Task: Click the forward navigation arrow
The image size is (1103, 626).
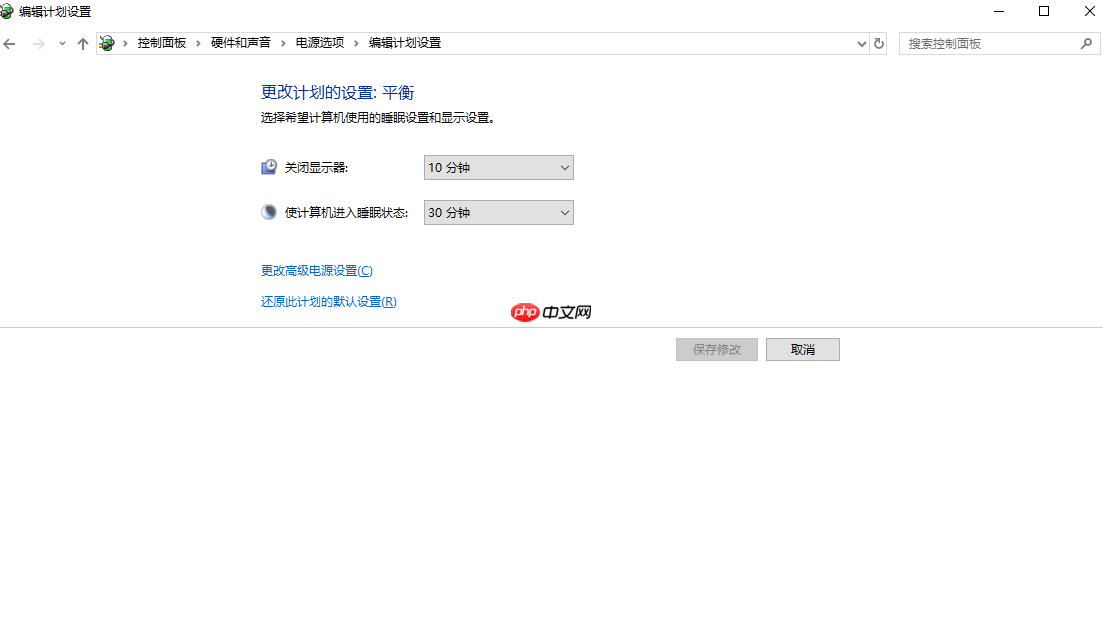Action: pos(38,43)
